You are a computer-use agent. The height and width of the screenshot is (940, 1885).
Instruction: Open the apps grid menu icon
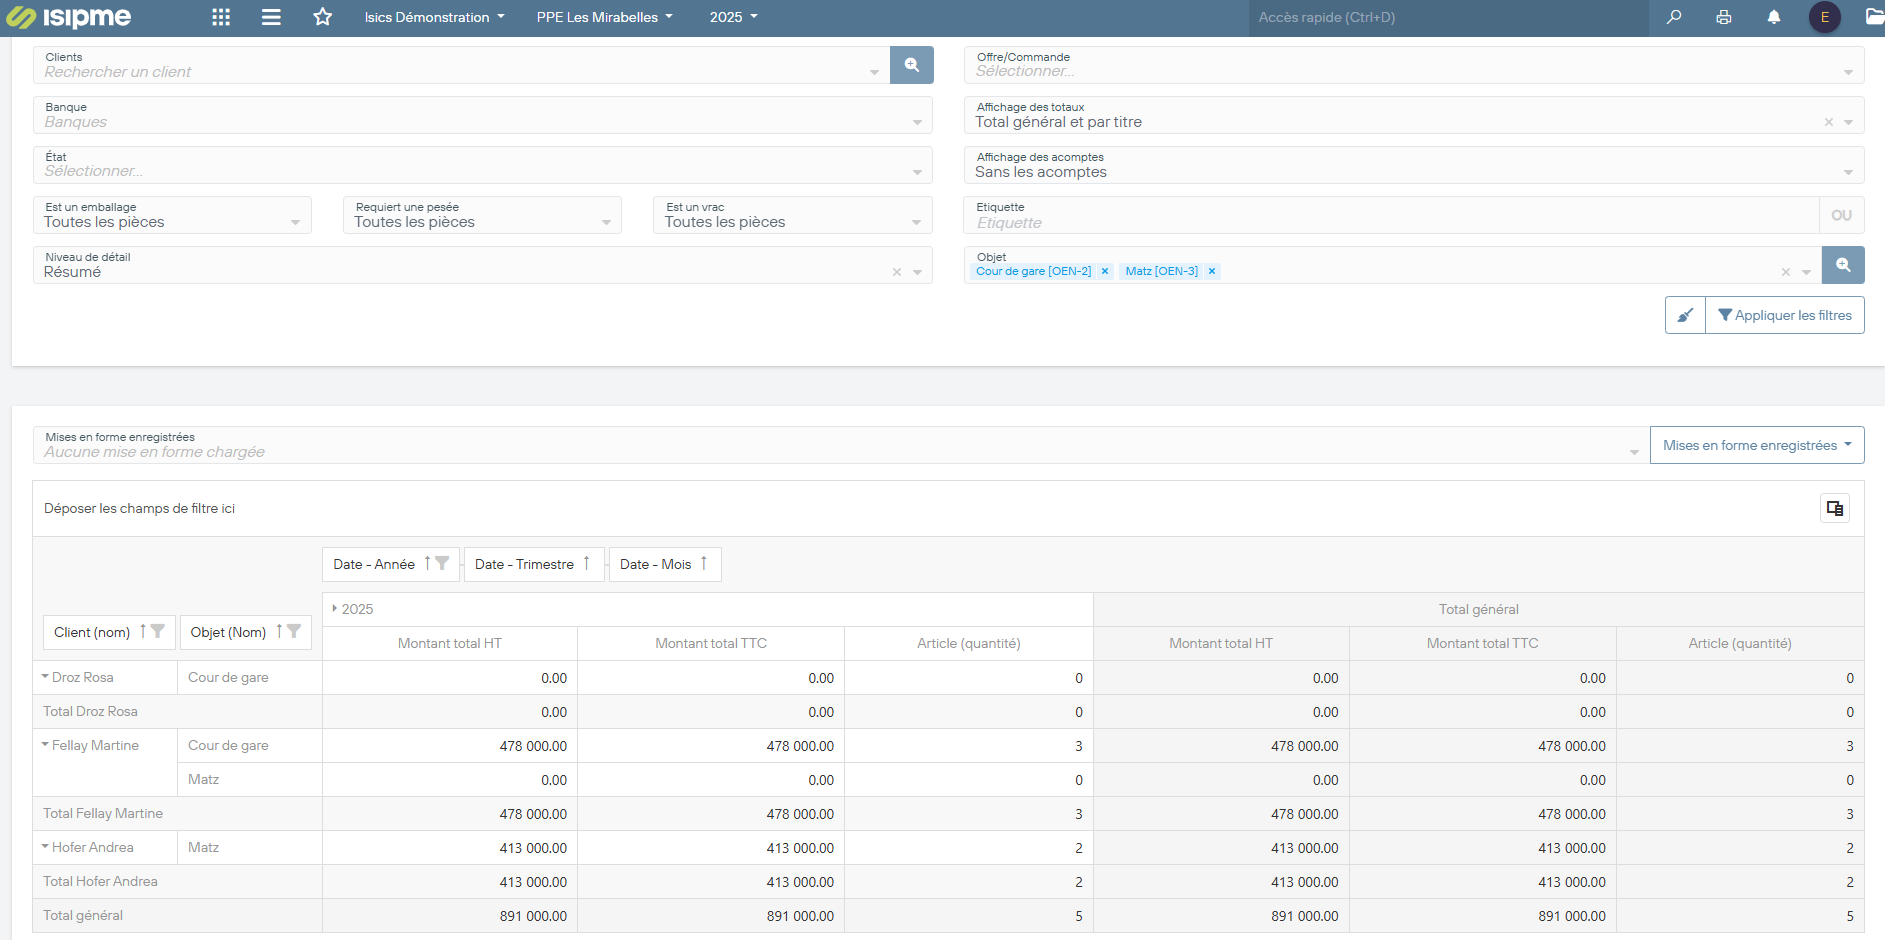[x=221, y=17]
